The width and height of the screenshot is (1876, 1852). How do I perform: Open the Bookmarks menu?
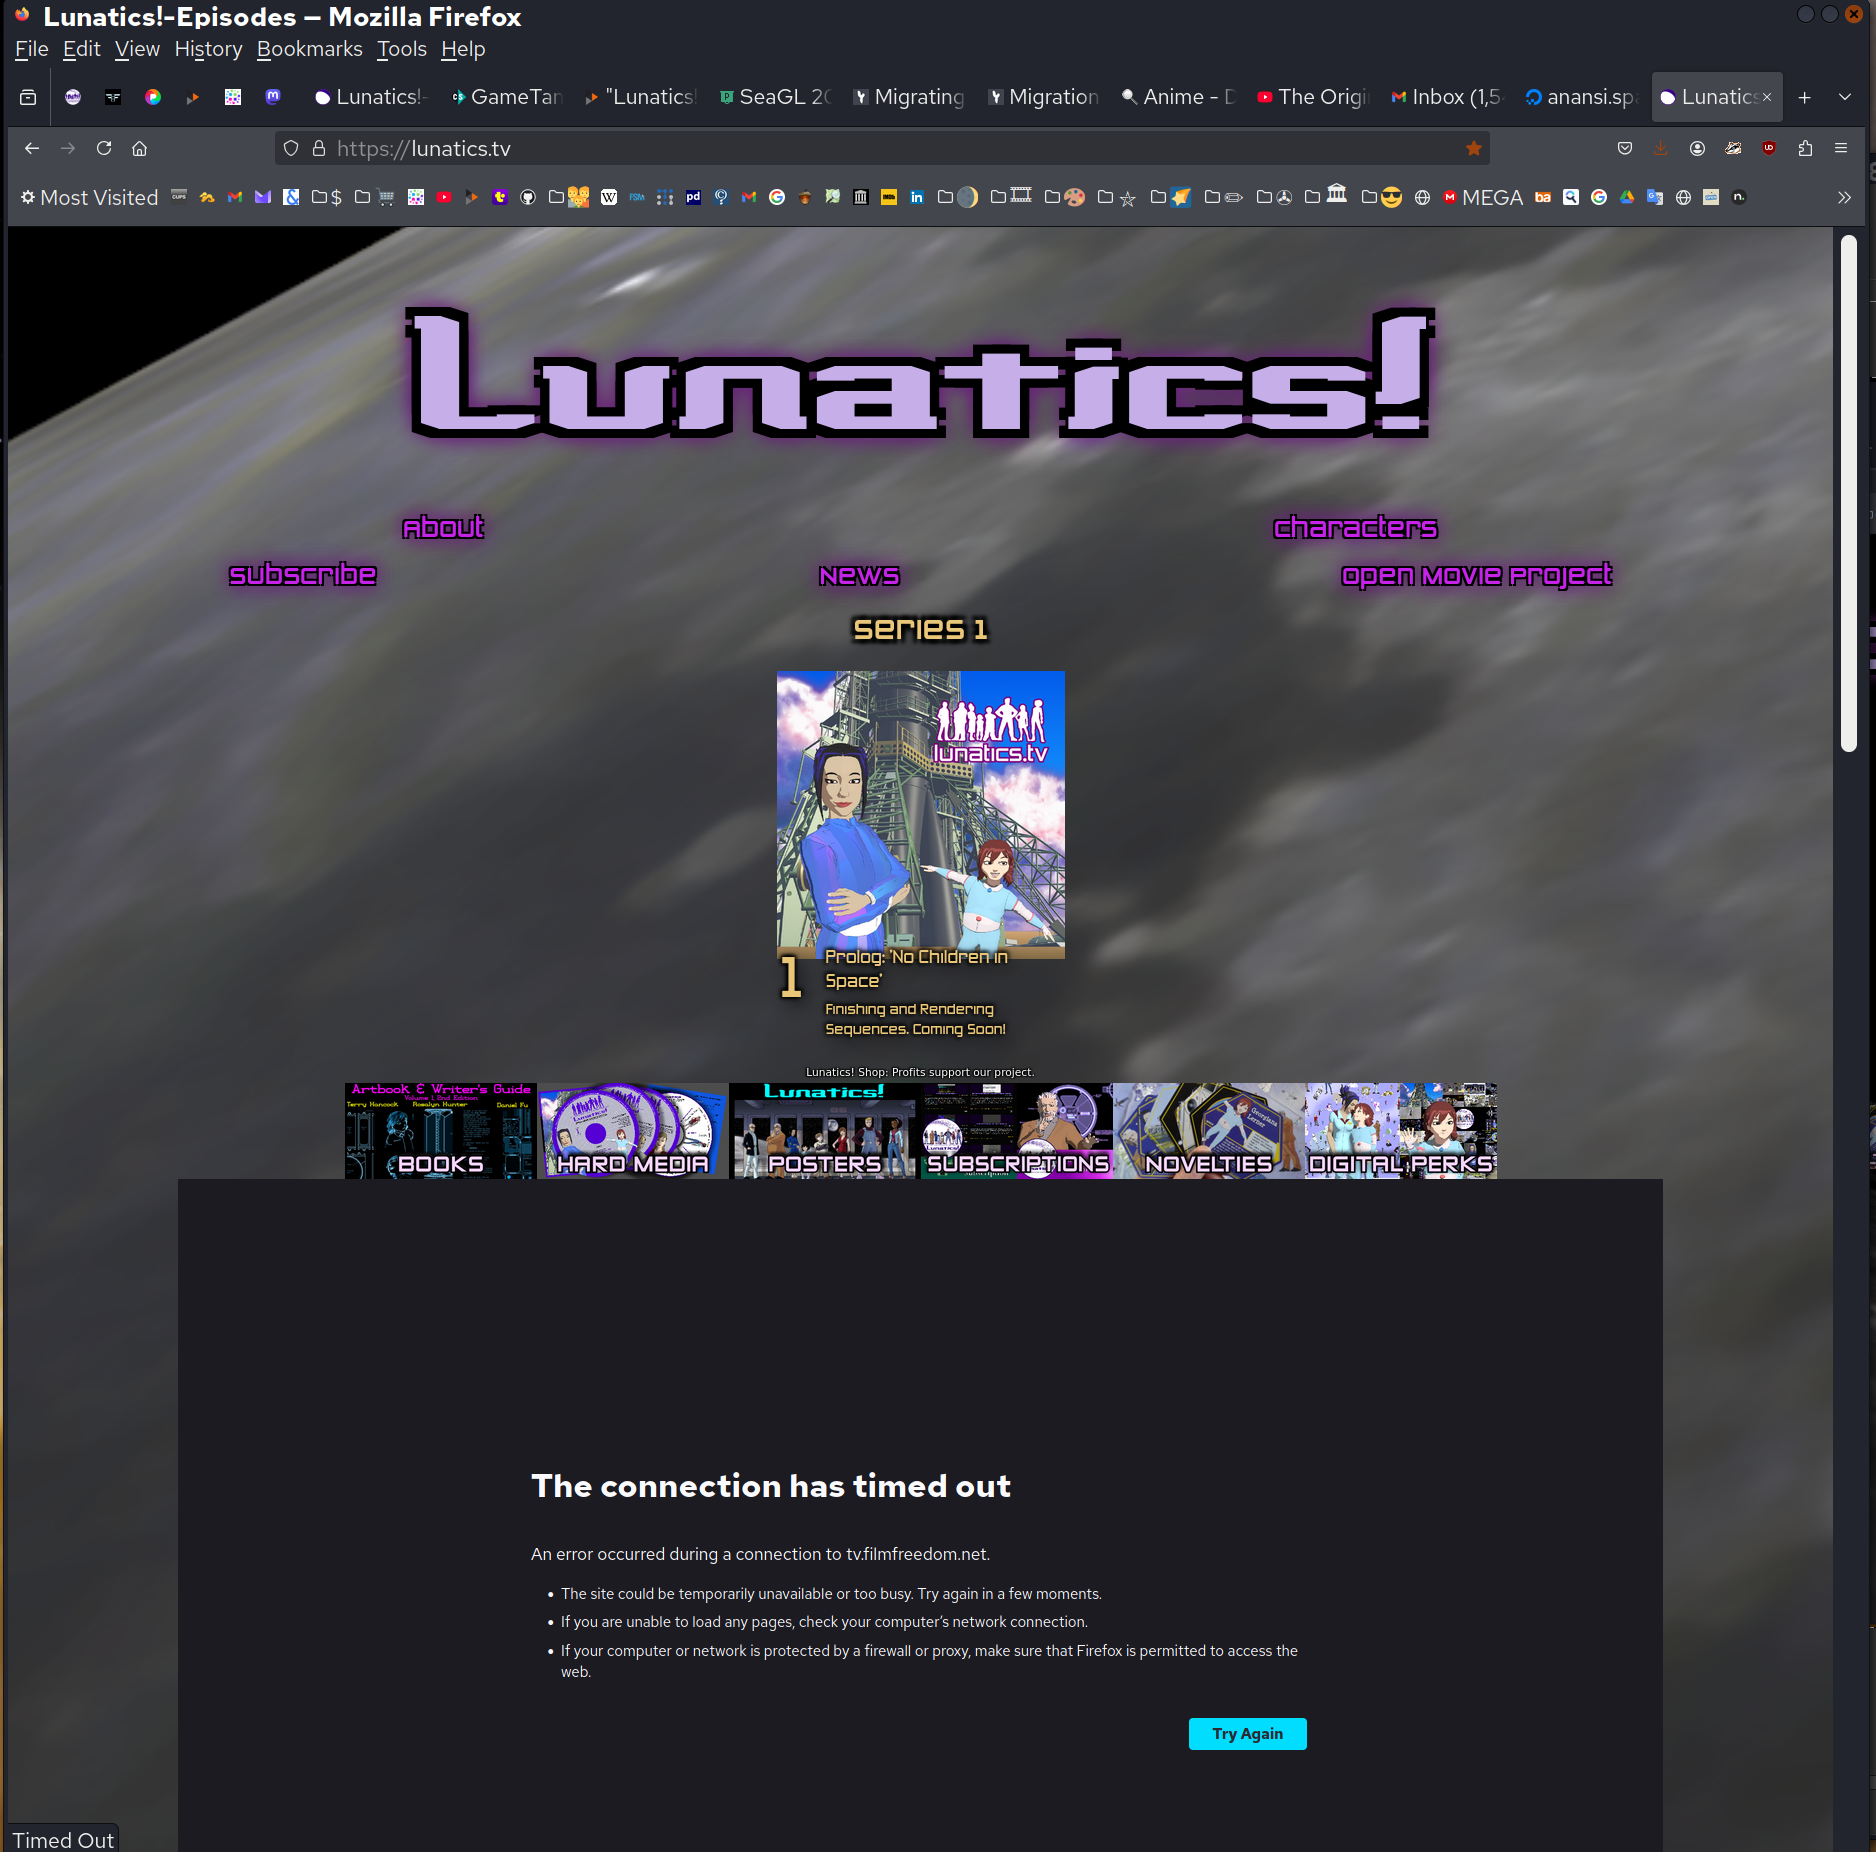click(309, 49)
